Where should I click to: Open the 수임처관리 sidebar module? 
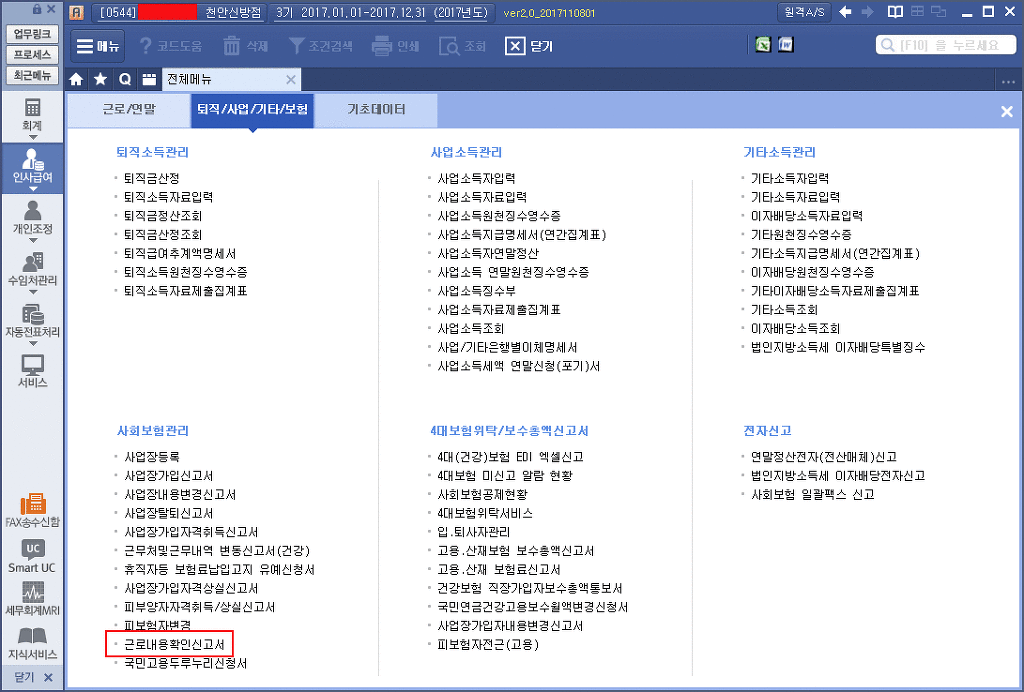point(32,270)
